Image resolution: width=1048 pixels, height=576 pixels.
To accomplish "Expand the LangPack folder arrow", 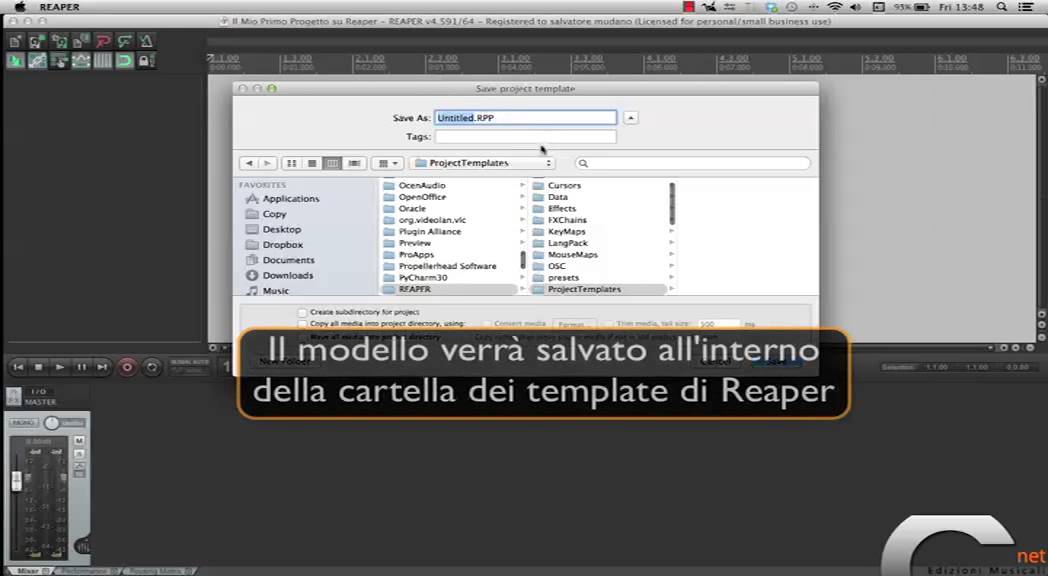I will 671,243.
